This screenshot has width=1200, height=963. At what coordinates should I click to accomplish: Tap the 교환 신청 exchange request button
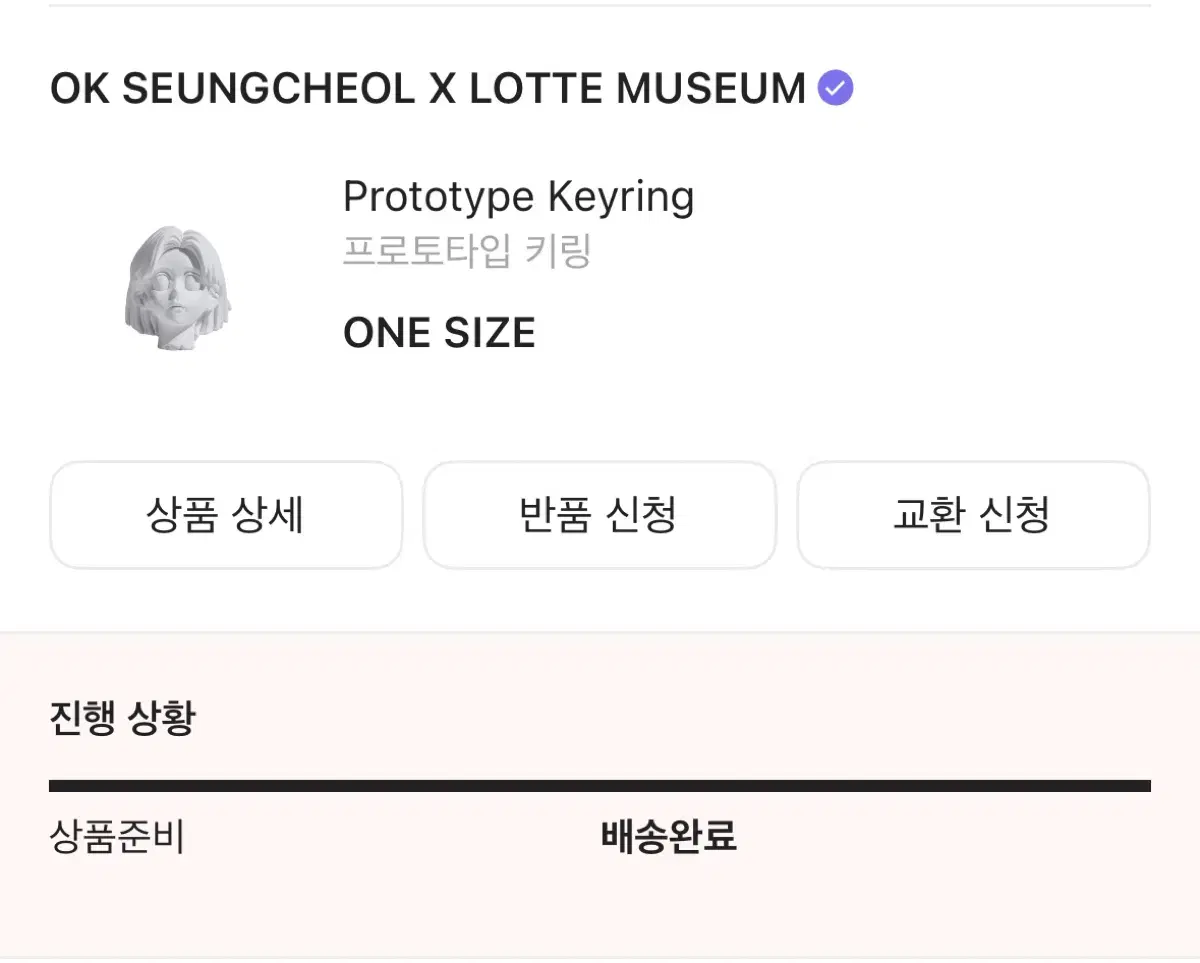click(x=972, y=515)
